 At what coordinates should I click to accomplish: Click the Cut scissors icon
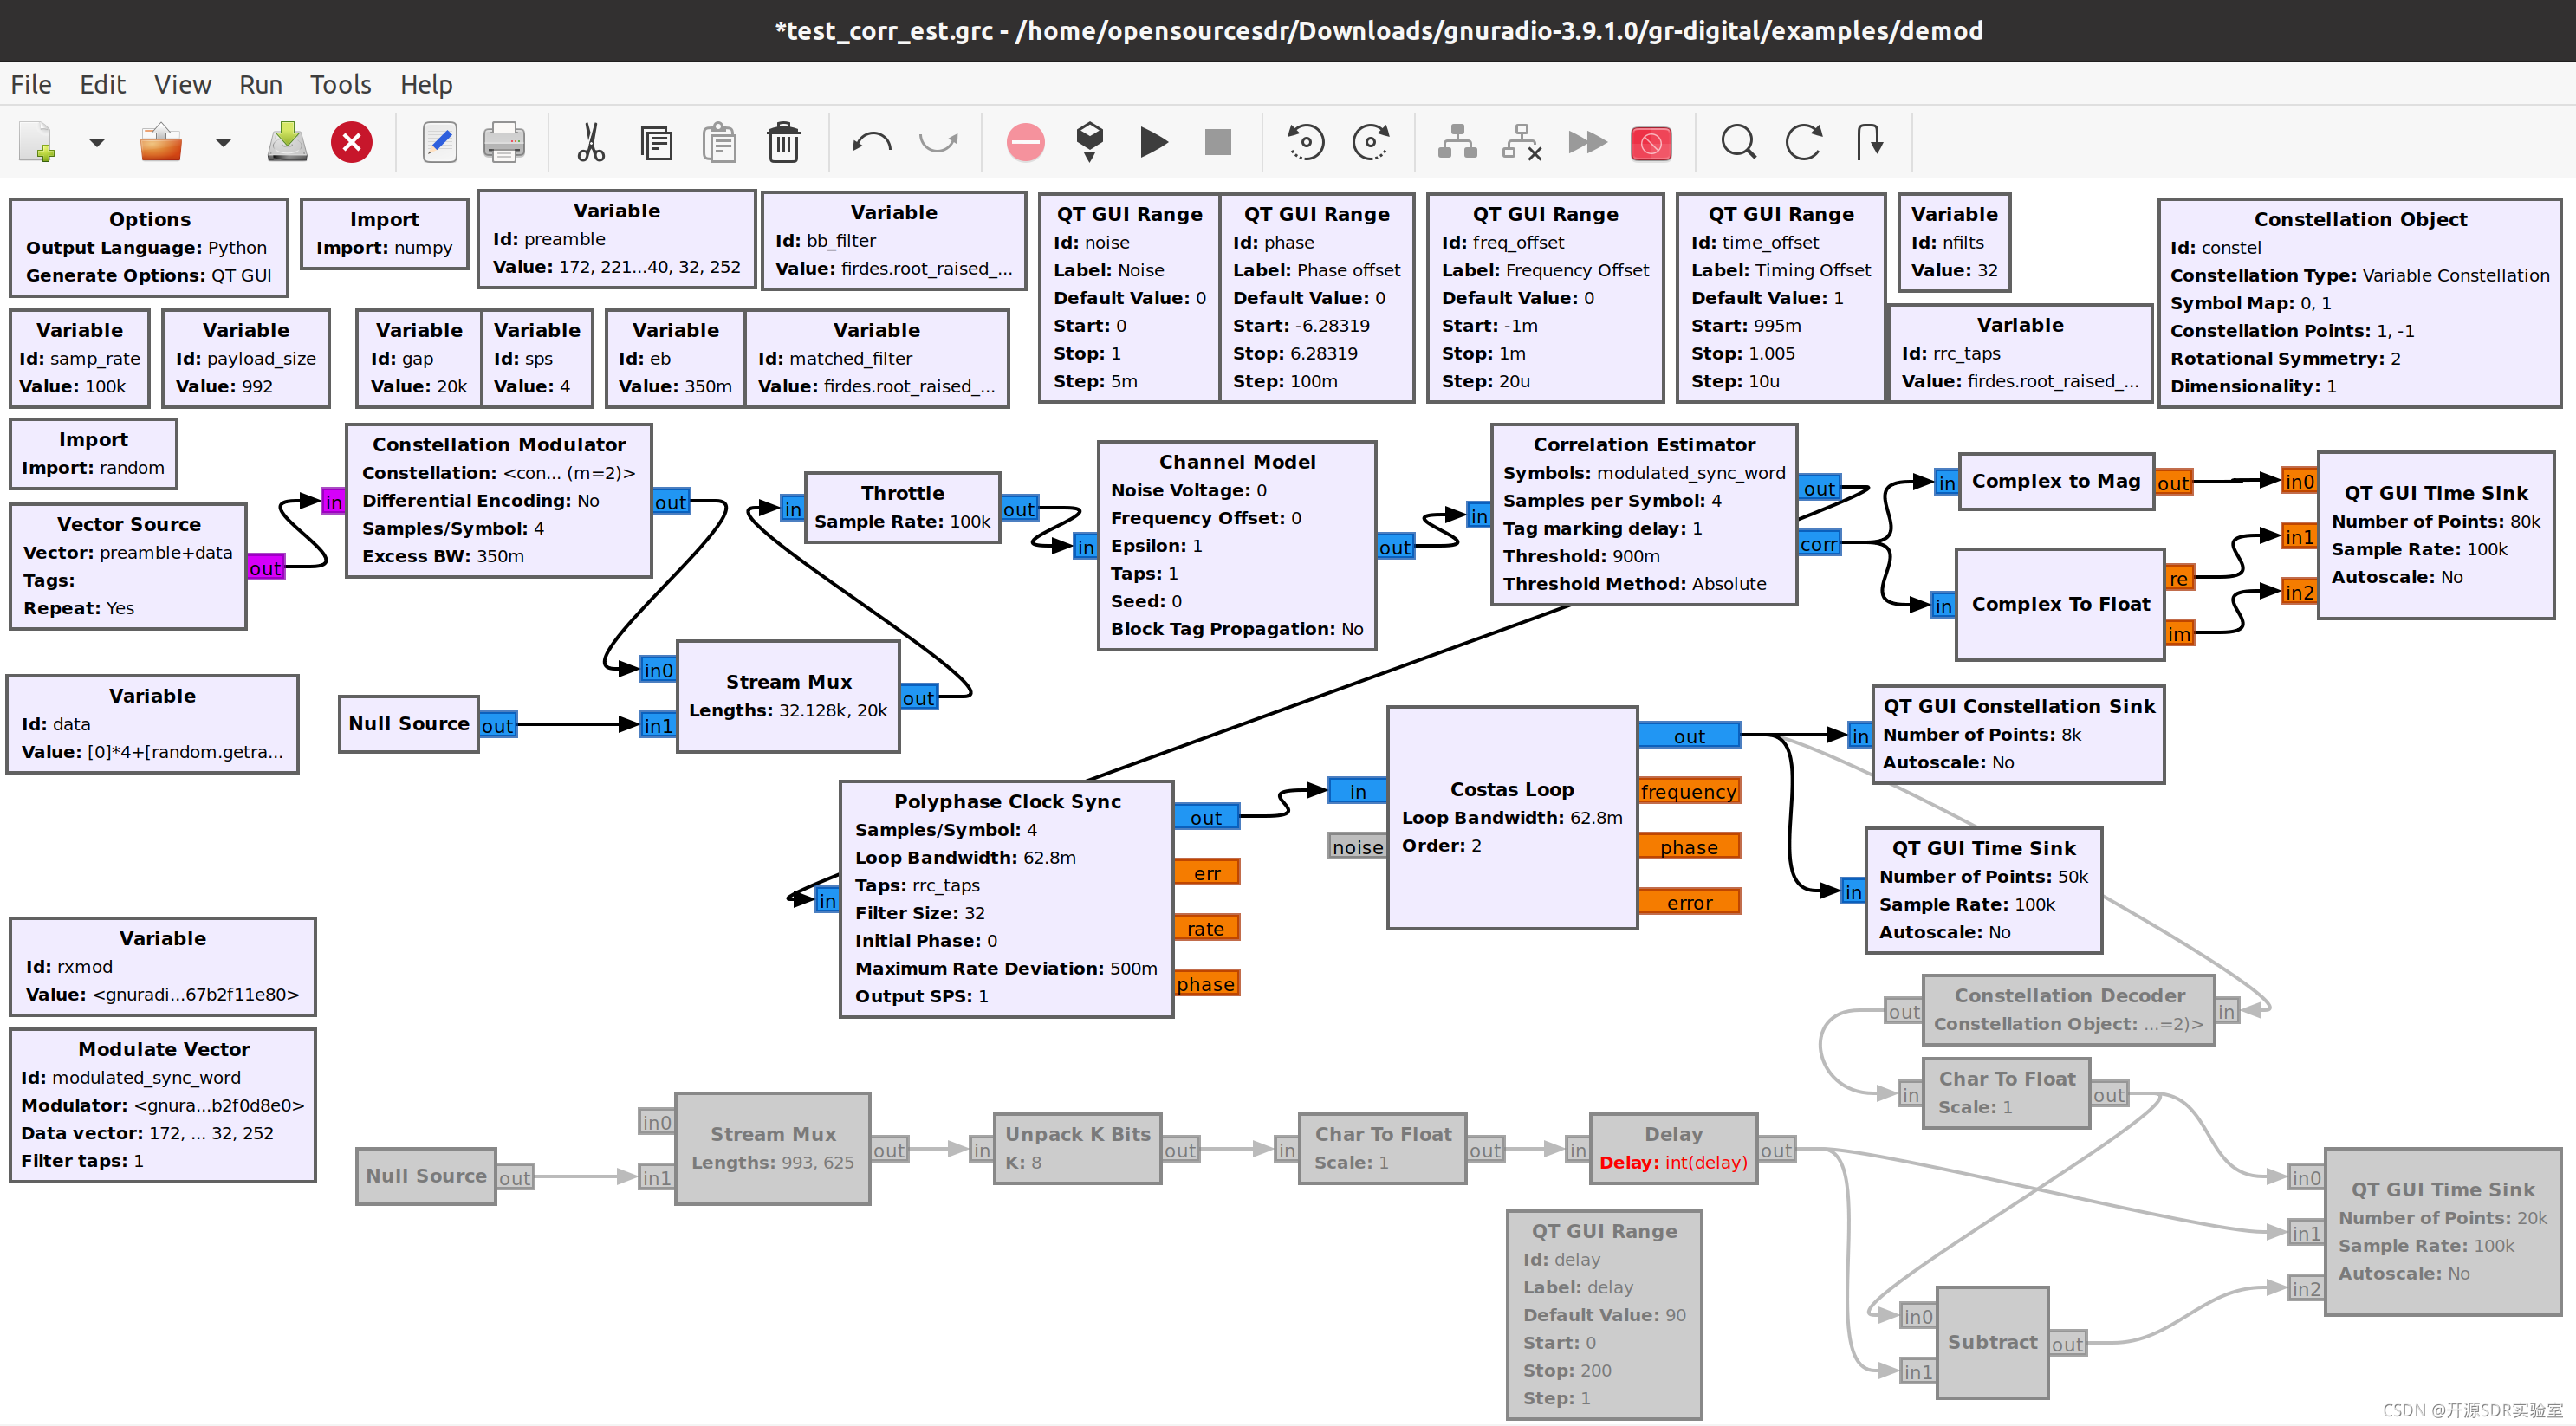click(590, 142)
